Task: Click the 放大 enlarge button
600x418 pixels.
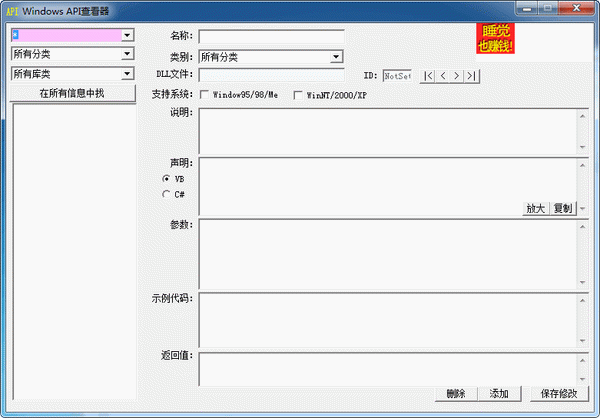Action: [536, 209]
